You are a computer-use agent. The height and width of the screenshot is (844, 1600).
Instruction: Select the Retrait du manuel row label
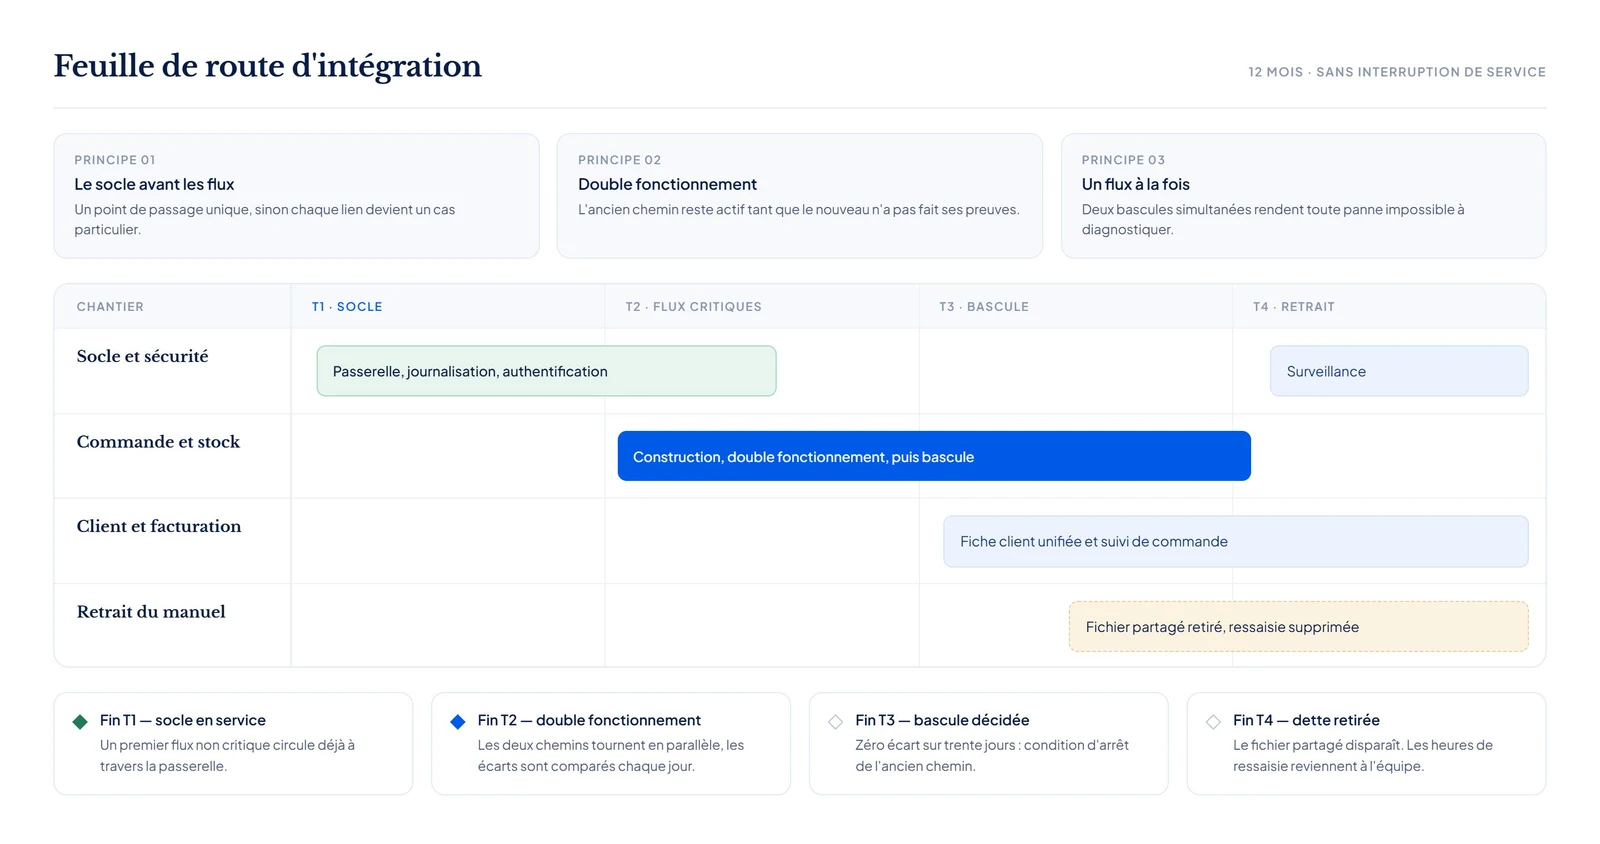click(x=151, y=612)
